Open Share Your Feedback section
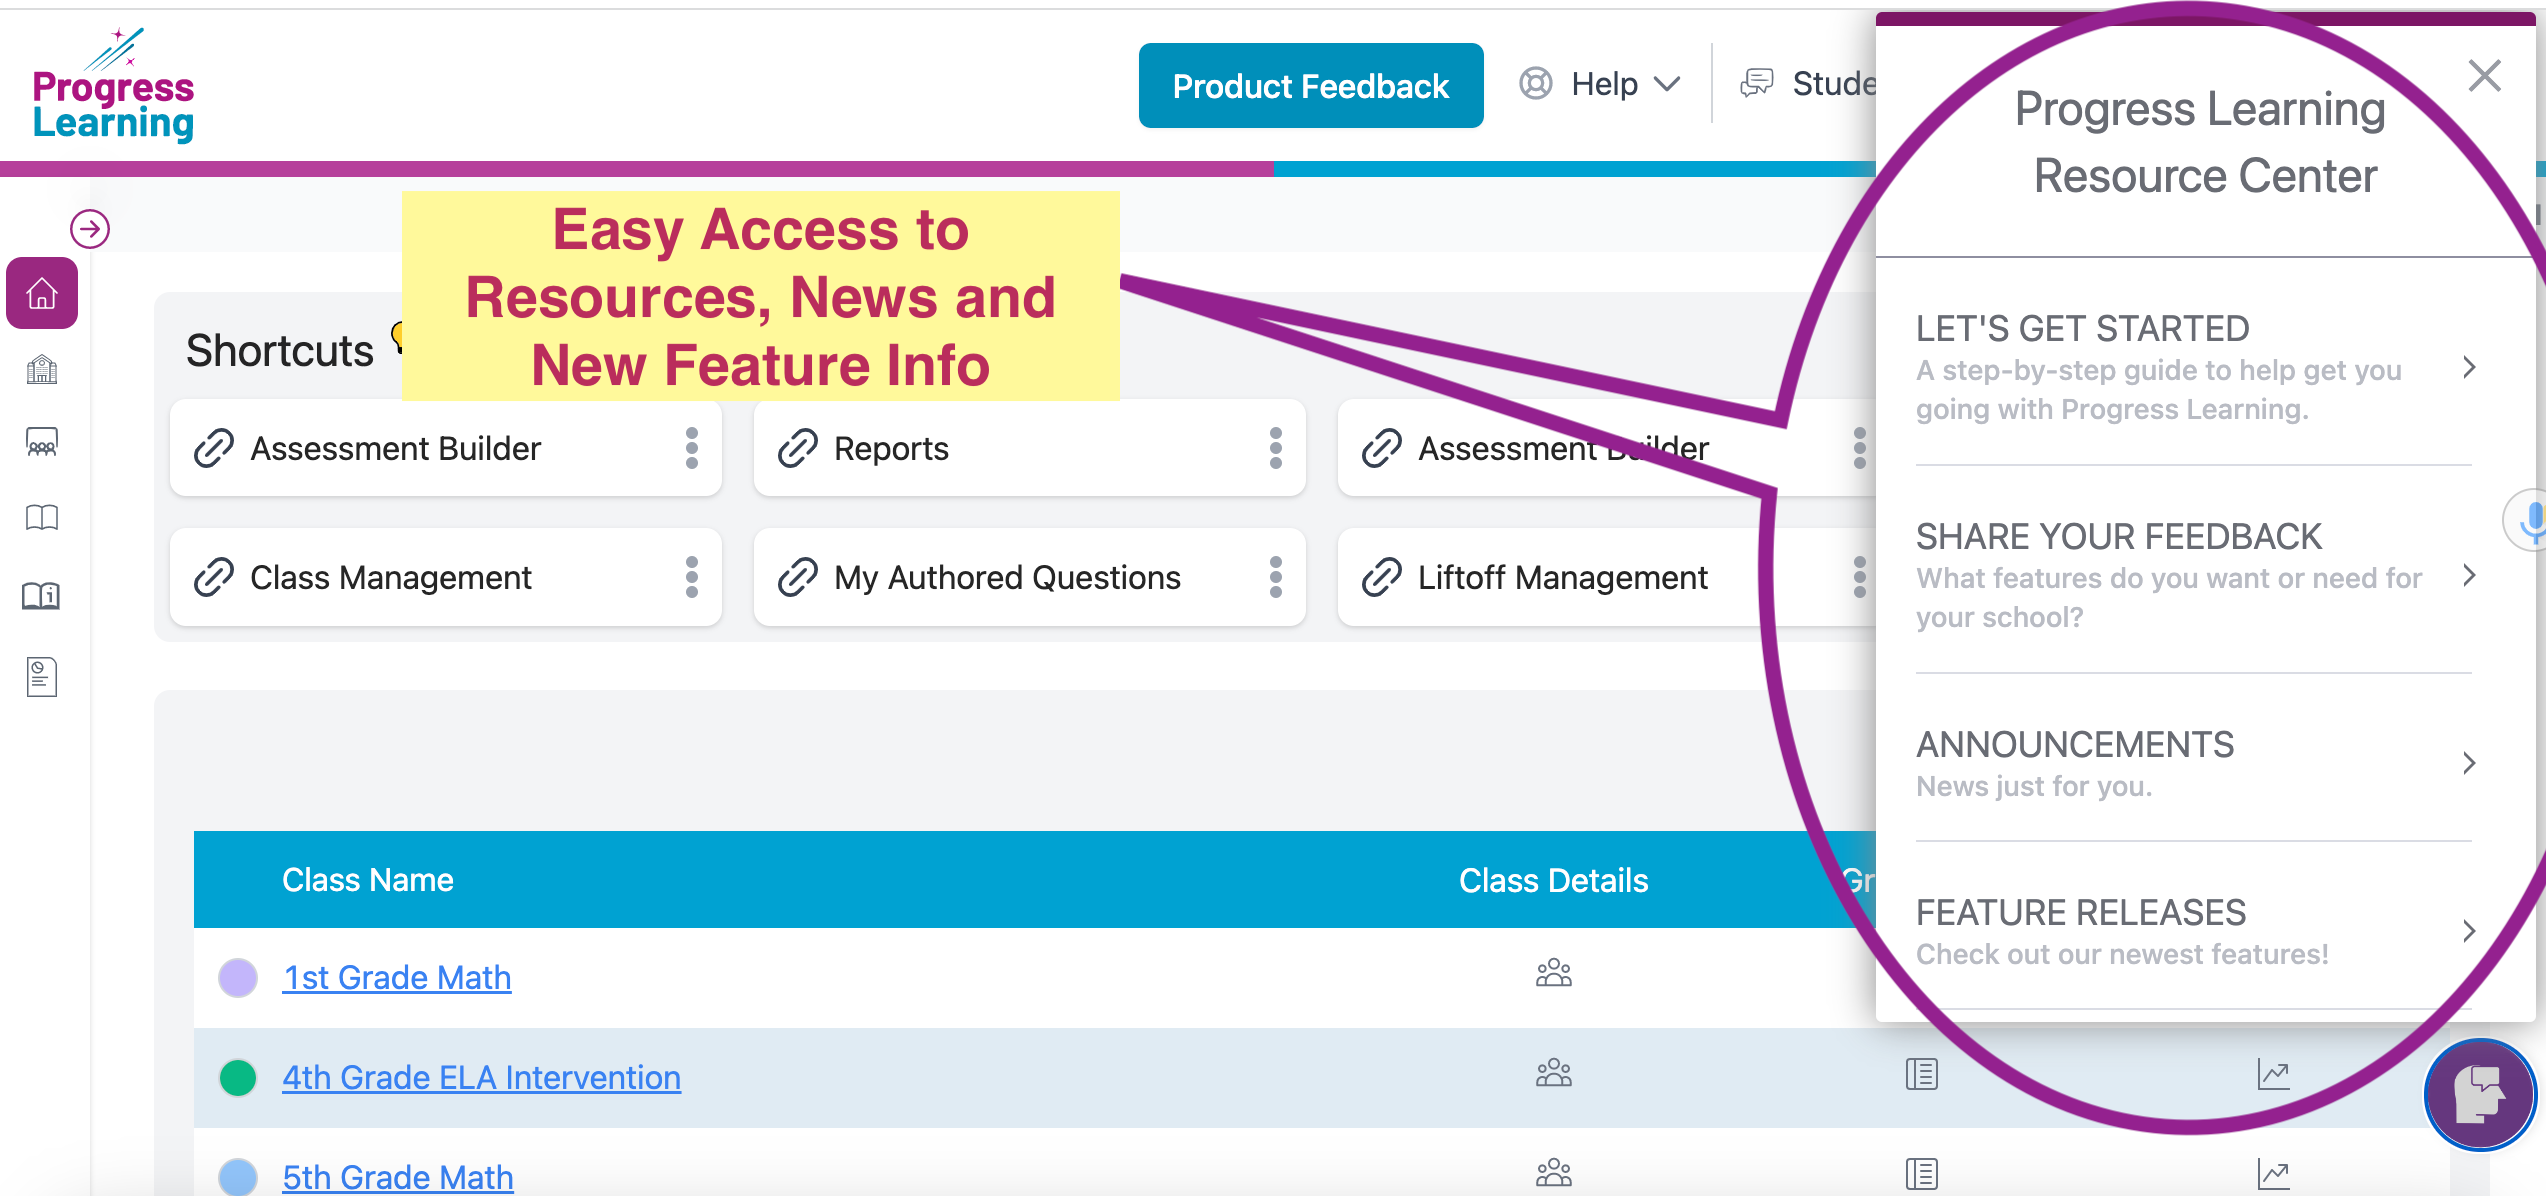Viewport: 2546px width, 1196px height. [x=2193, y=576]
